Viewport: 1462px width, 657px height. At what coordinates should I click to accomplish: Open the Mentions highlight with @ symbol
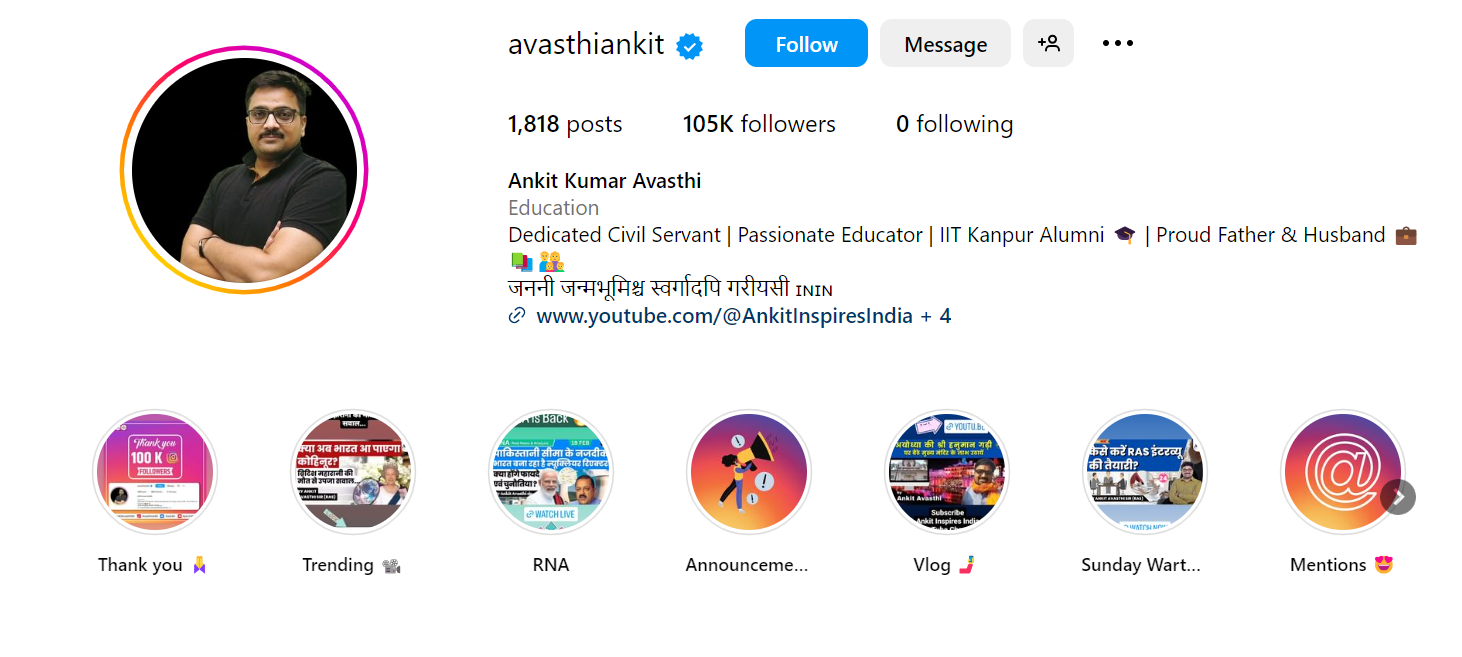coord(1343,472)
